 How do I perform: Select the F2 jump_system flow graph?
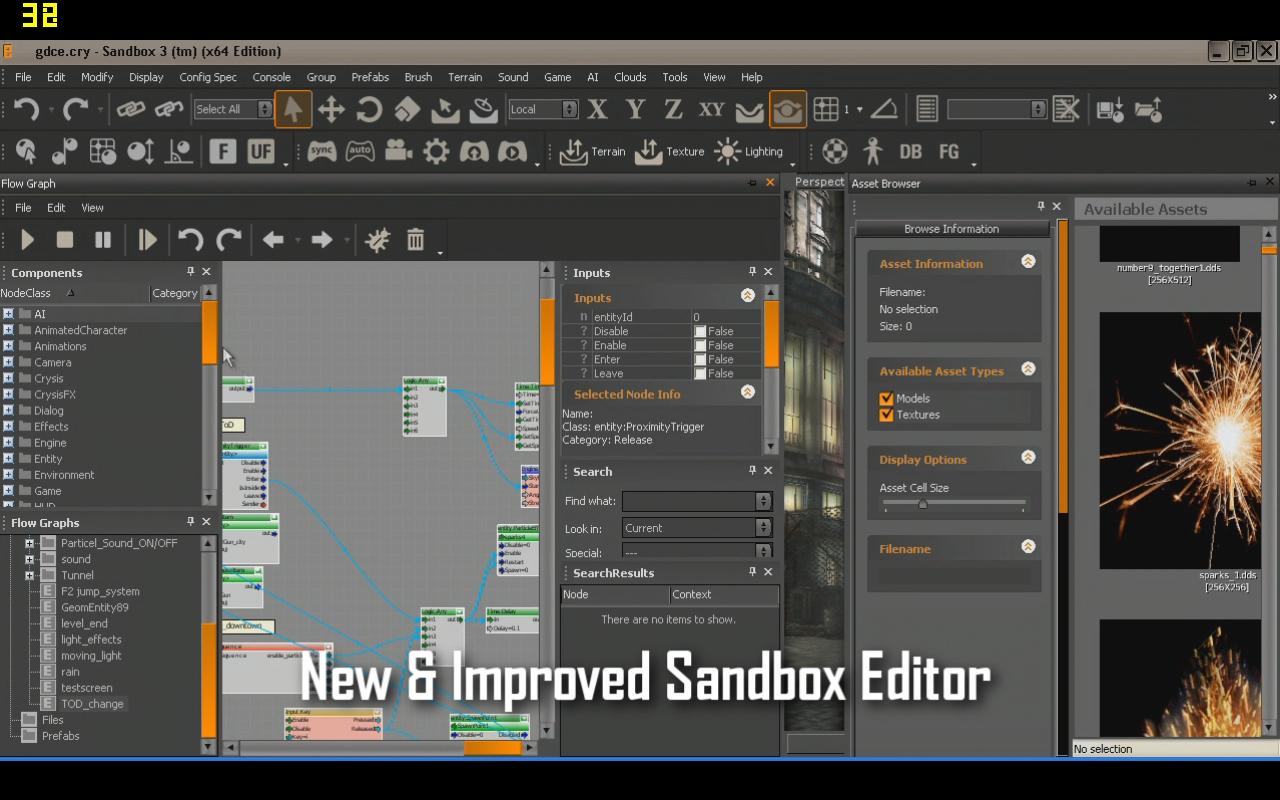[100, 591]
